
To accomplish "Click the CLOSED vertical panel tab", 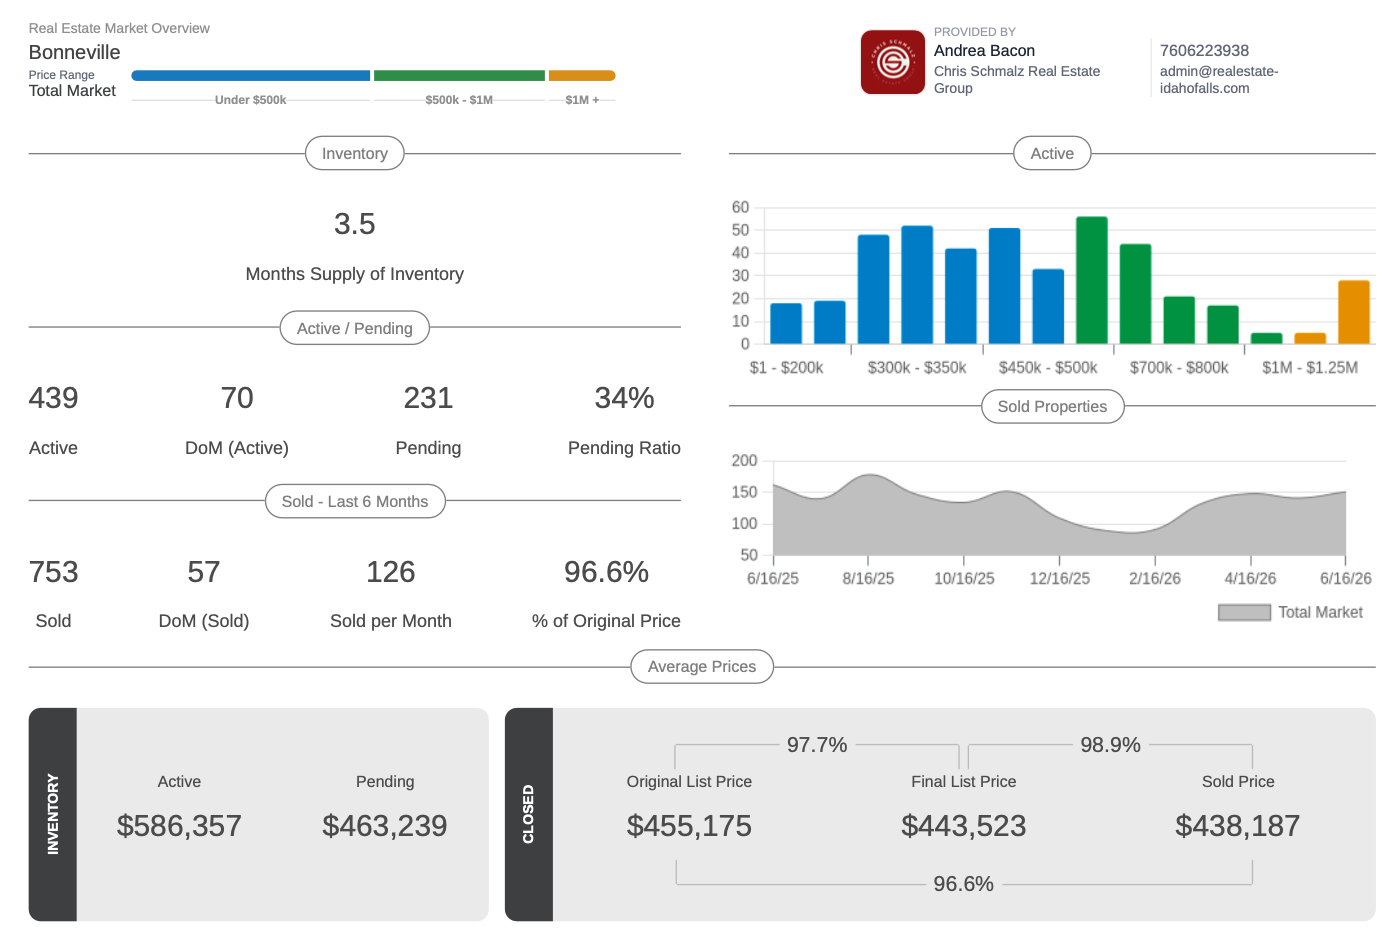I will [529, 814].
